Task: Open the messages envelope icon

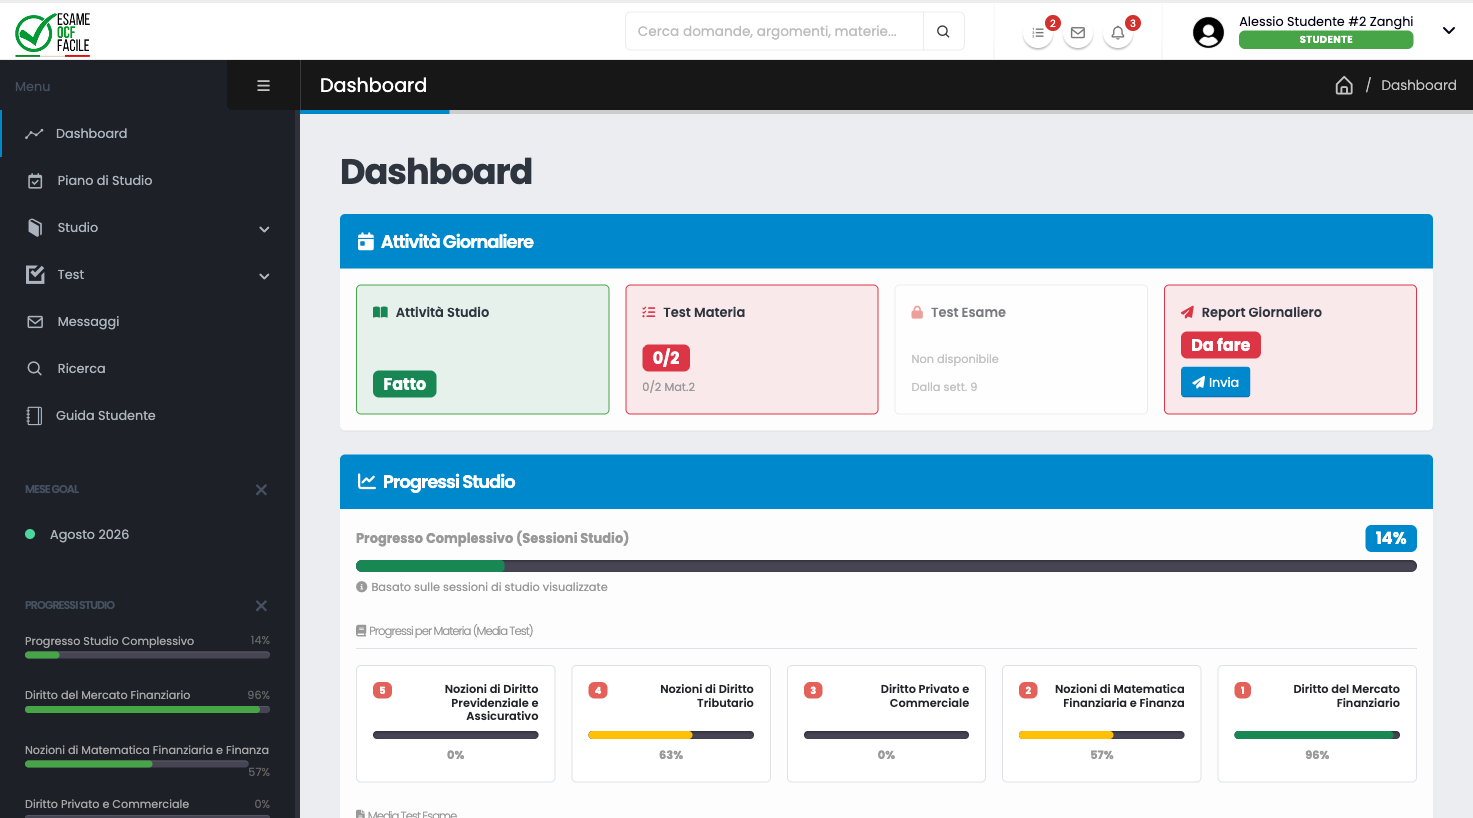Action: coord(1077,32)
